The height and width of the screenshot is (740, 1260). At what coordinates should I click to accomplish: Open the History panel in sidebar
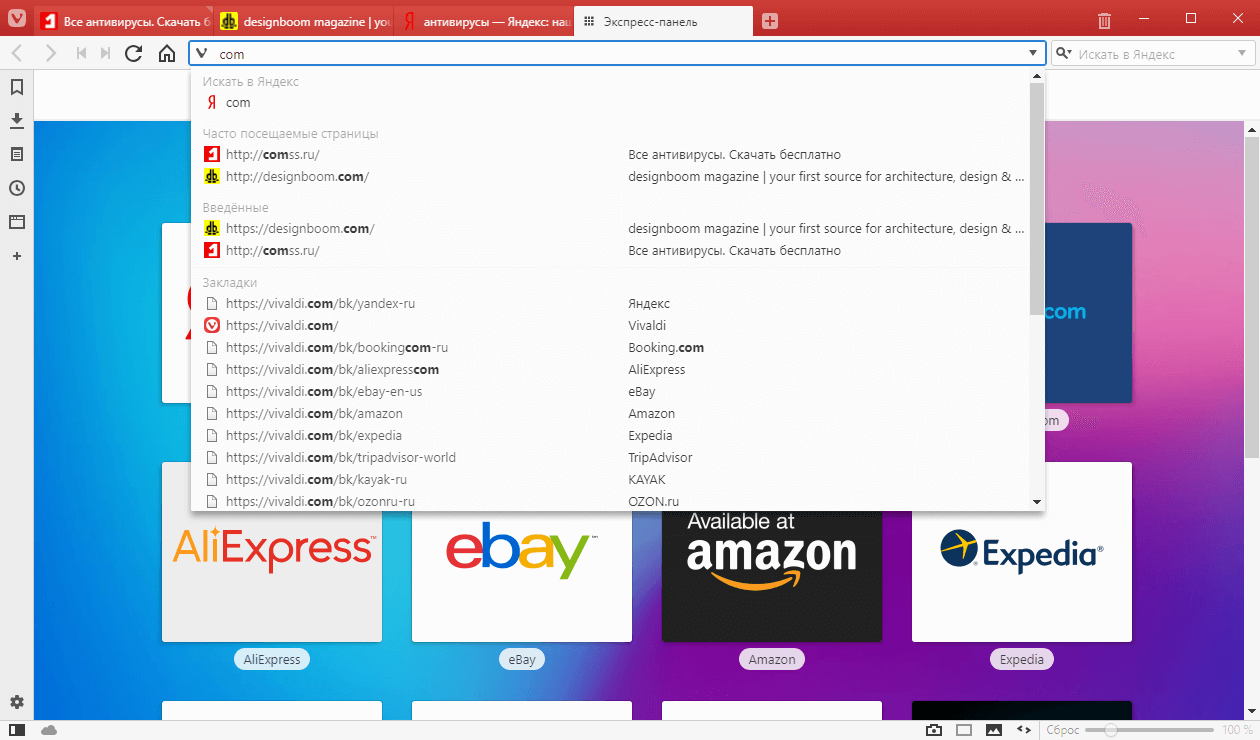point(16,188)
